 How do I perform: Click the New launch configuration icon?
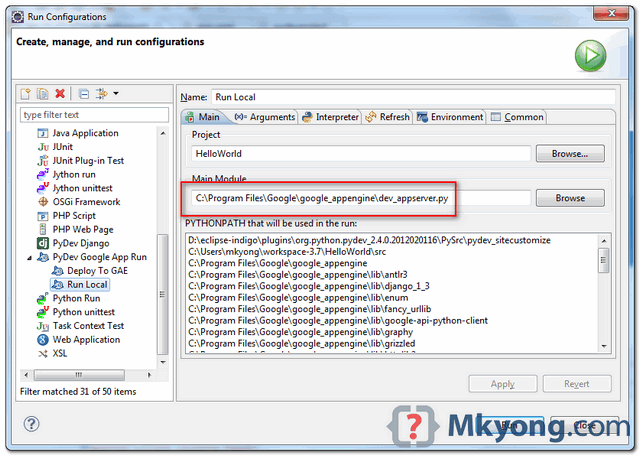25,94
